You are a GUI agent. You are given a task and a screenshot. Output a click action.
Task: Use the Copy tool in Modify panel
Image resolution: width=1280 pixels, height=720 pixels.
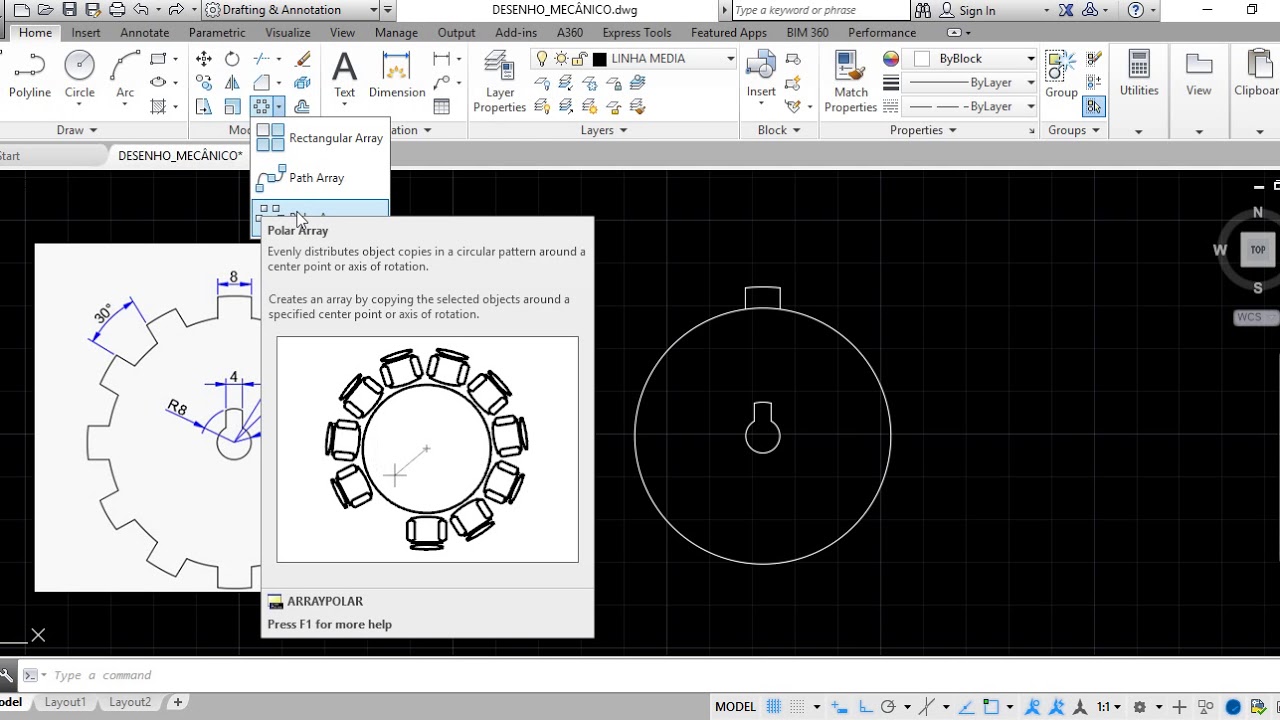click(x=204, y=83)
